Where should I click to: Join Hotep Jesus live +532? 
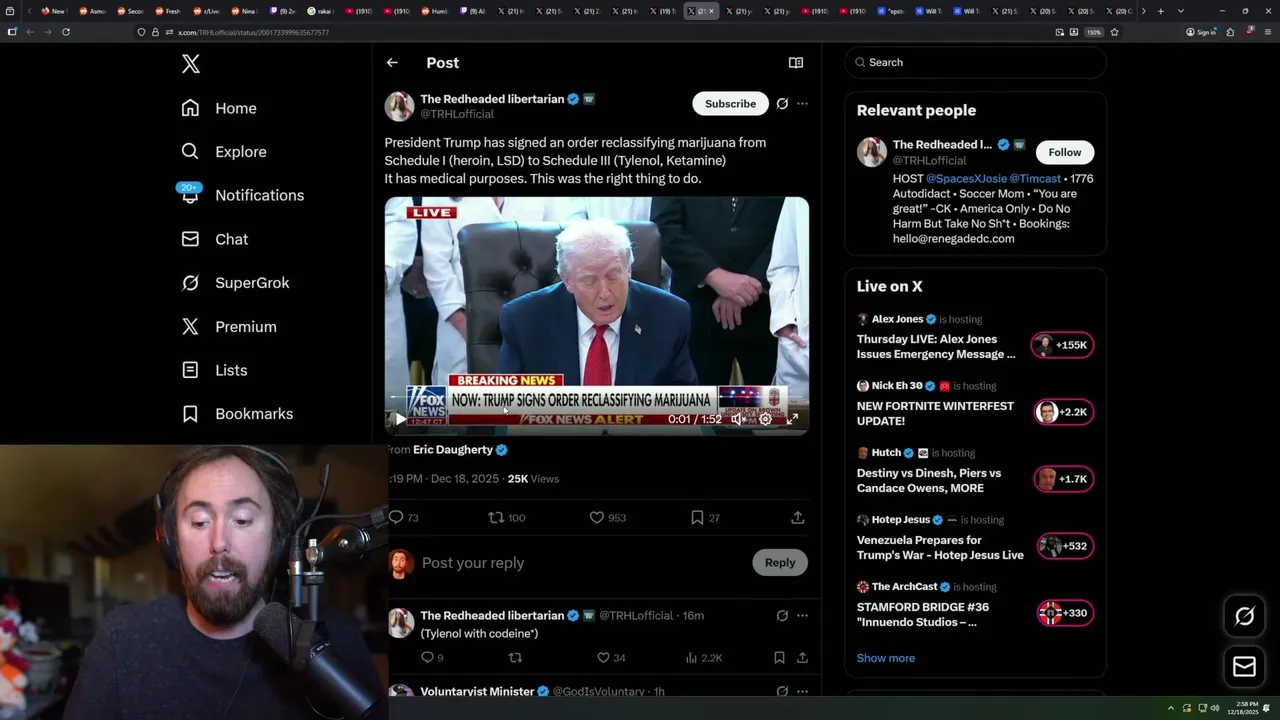1063,546
